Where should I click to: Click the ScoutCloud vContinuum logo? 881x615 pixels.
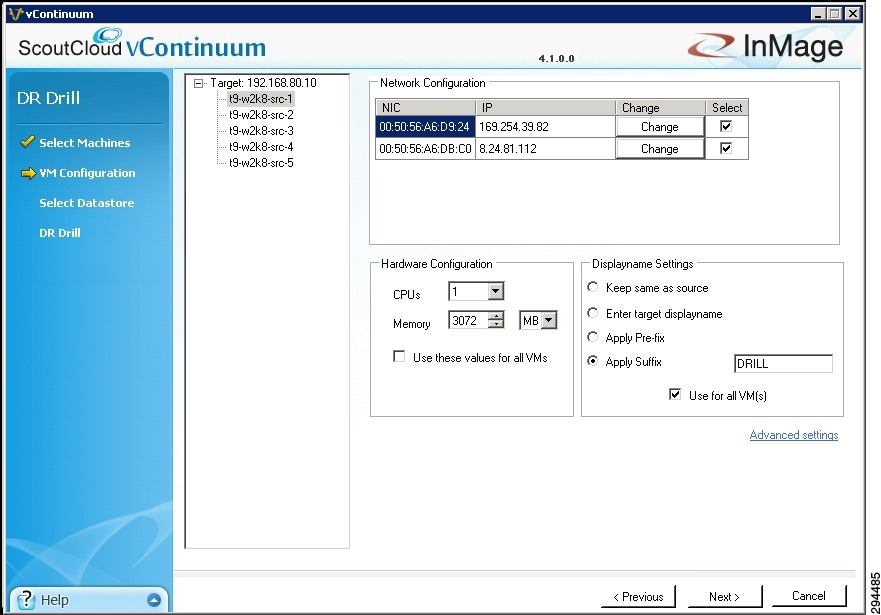(x=142, y=44)
